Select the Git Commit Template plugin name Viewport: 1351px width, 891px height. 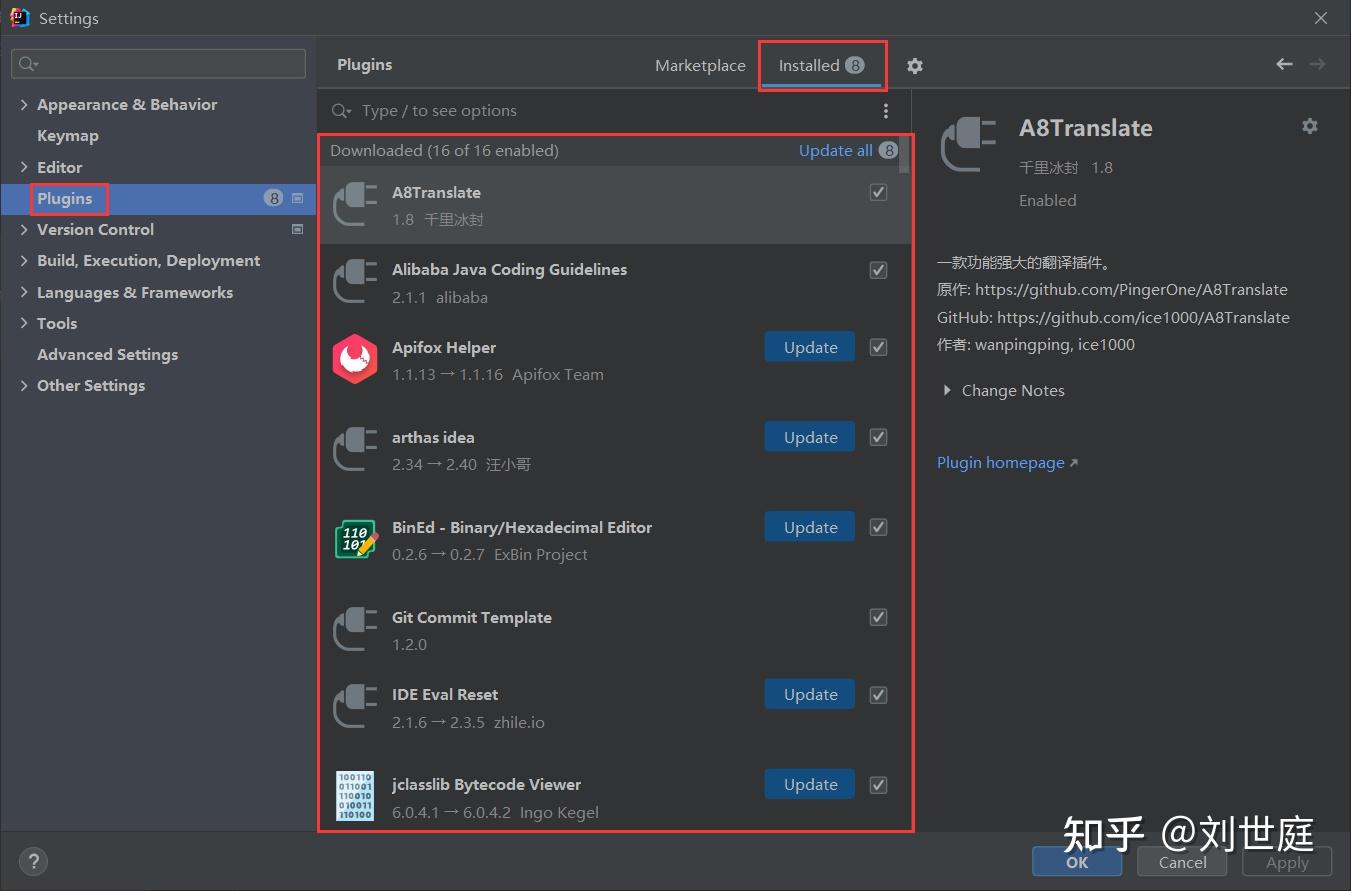[x=472, y=617]
